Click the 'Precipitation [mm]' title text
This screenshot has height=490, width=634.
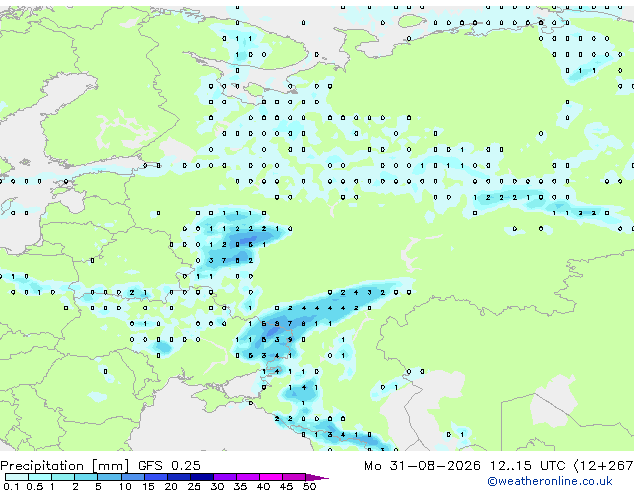point(64,466)
